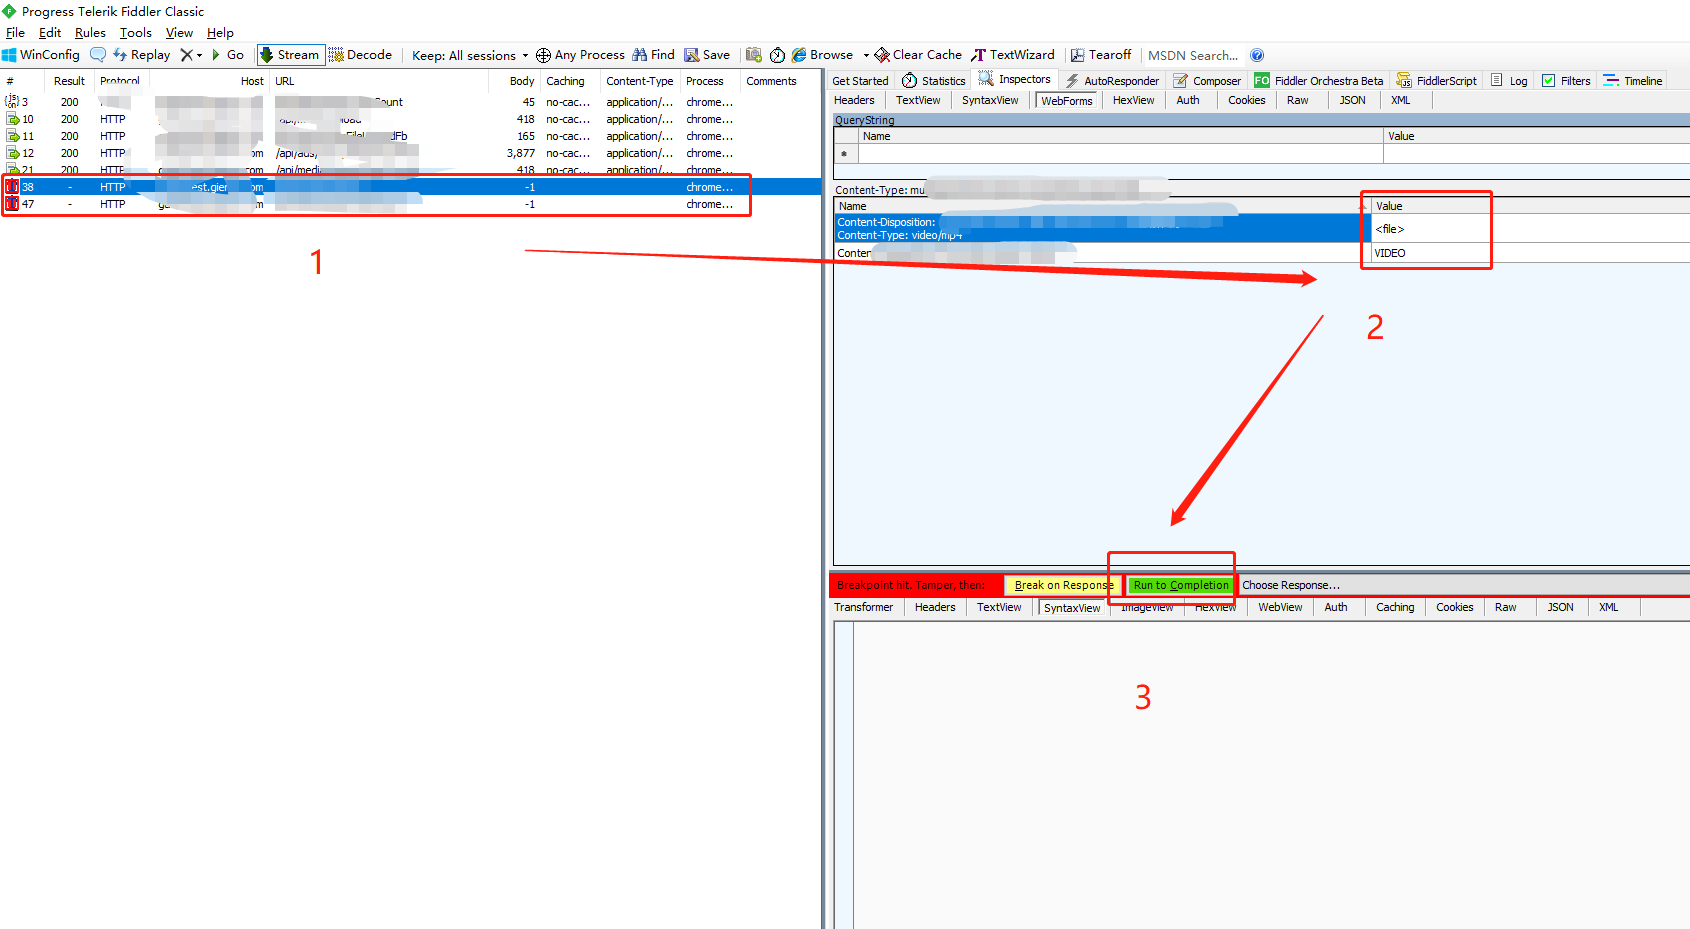This screenshot has width=1690, height=929.
Task: Select Any Process target picker
Action: [580, 55]
